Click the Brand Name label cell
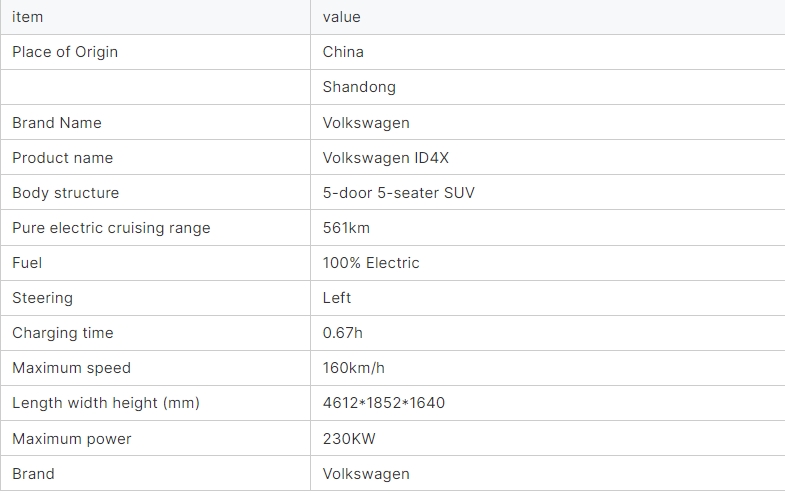Viewport: 785px width, 494px height. [x=57, y=123]
